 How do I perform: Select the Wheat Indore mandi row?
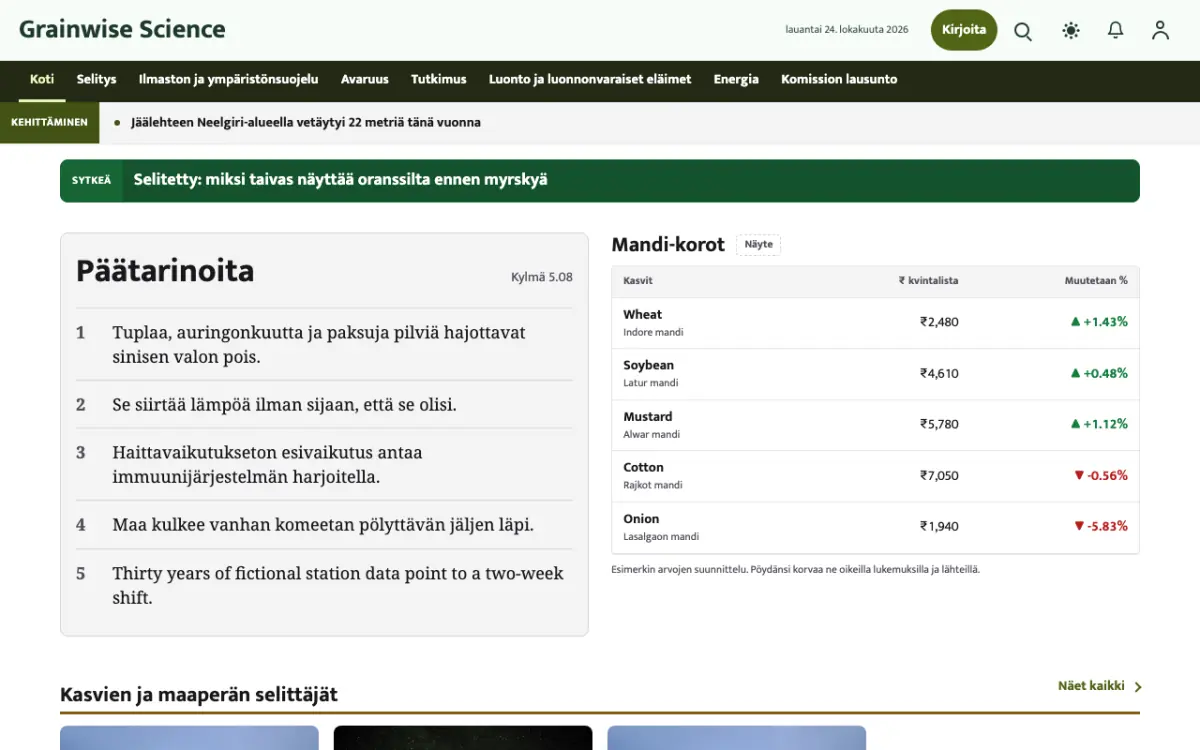click(x=875, y=323)
